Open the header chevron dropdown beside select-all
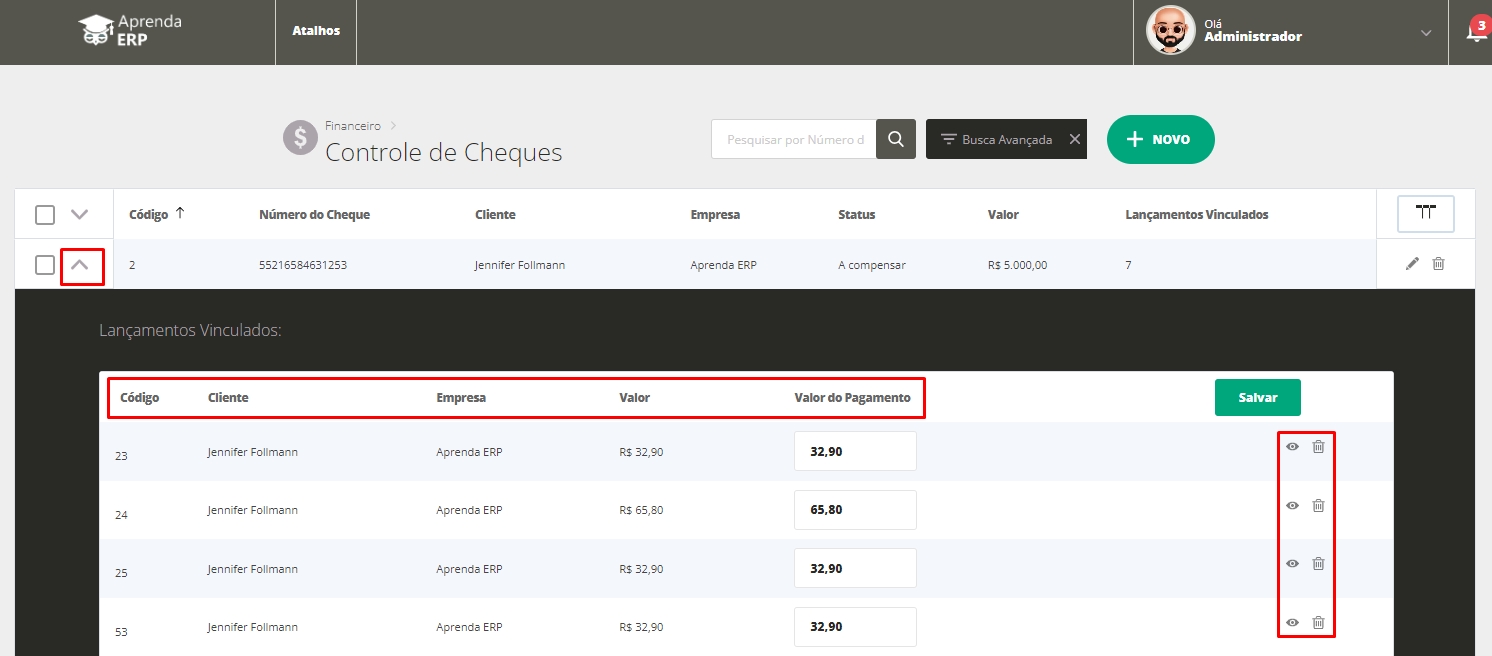 tap(80, 215)
